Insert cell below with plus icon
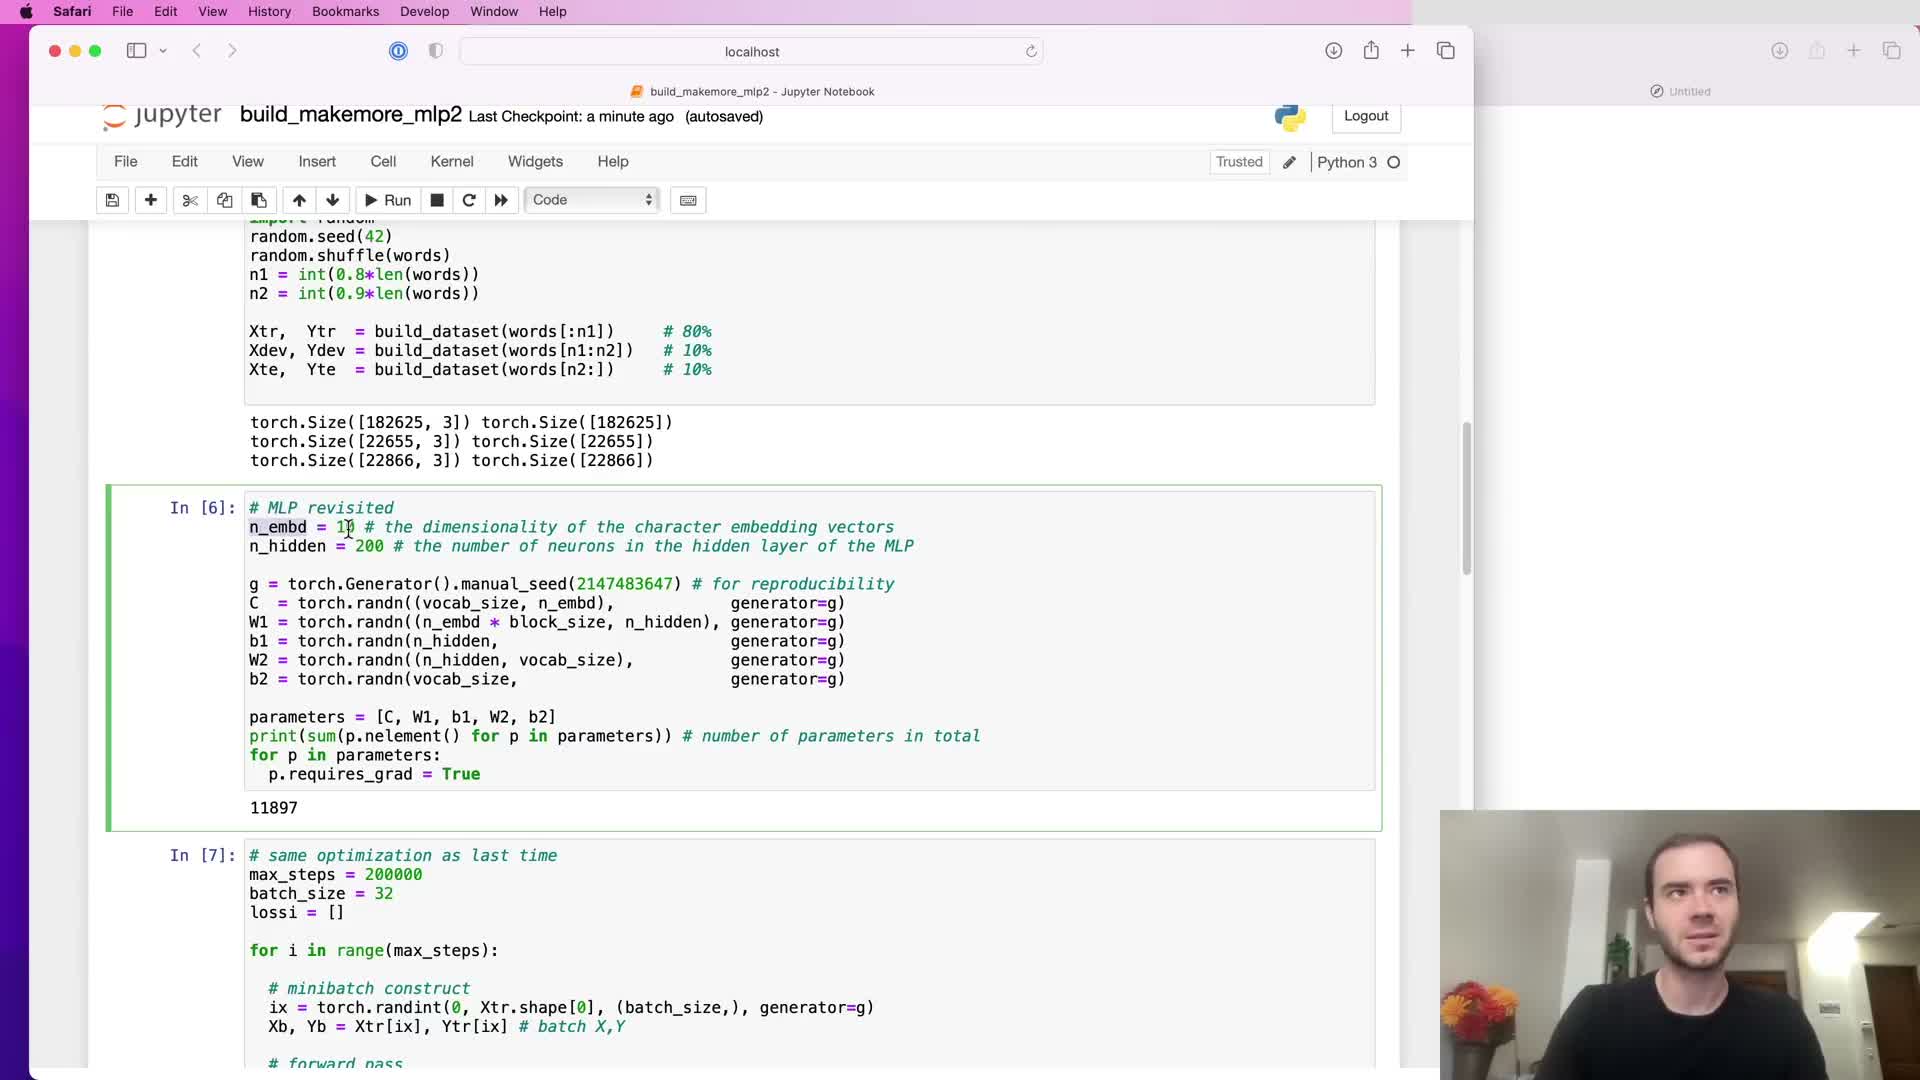The image size is (1920, 1080). pyautogui.click(x=151, y=200)
